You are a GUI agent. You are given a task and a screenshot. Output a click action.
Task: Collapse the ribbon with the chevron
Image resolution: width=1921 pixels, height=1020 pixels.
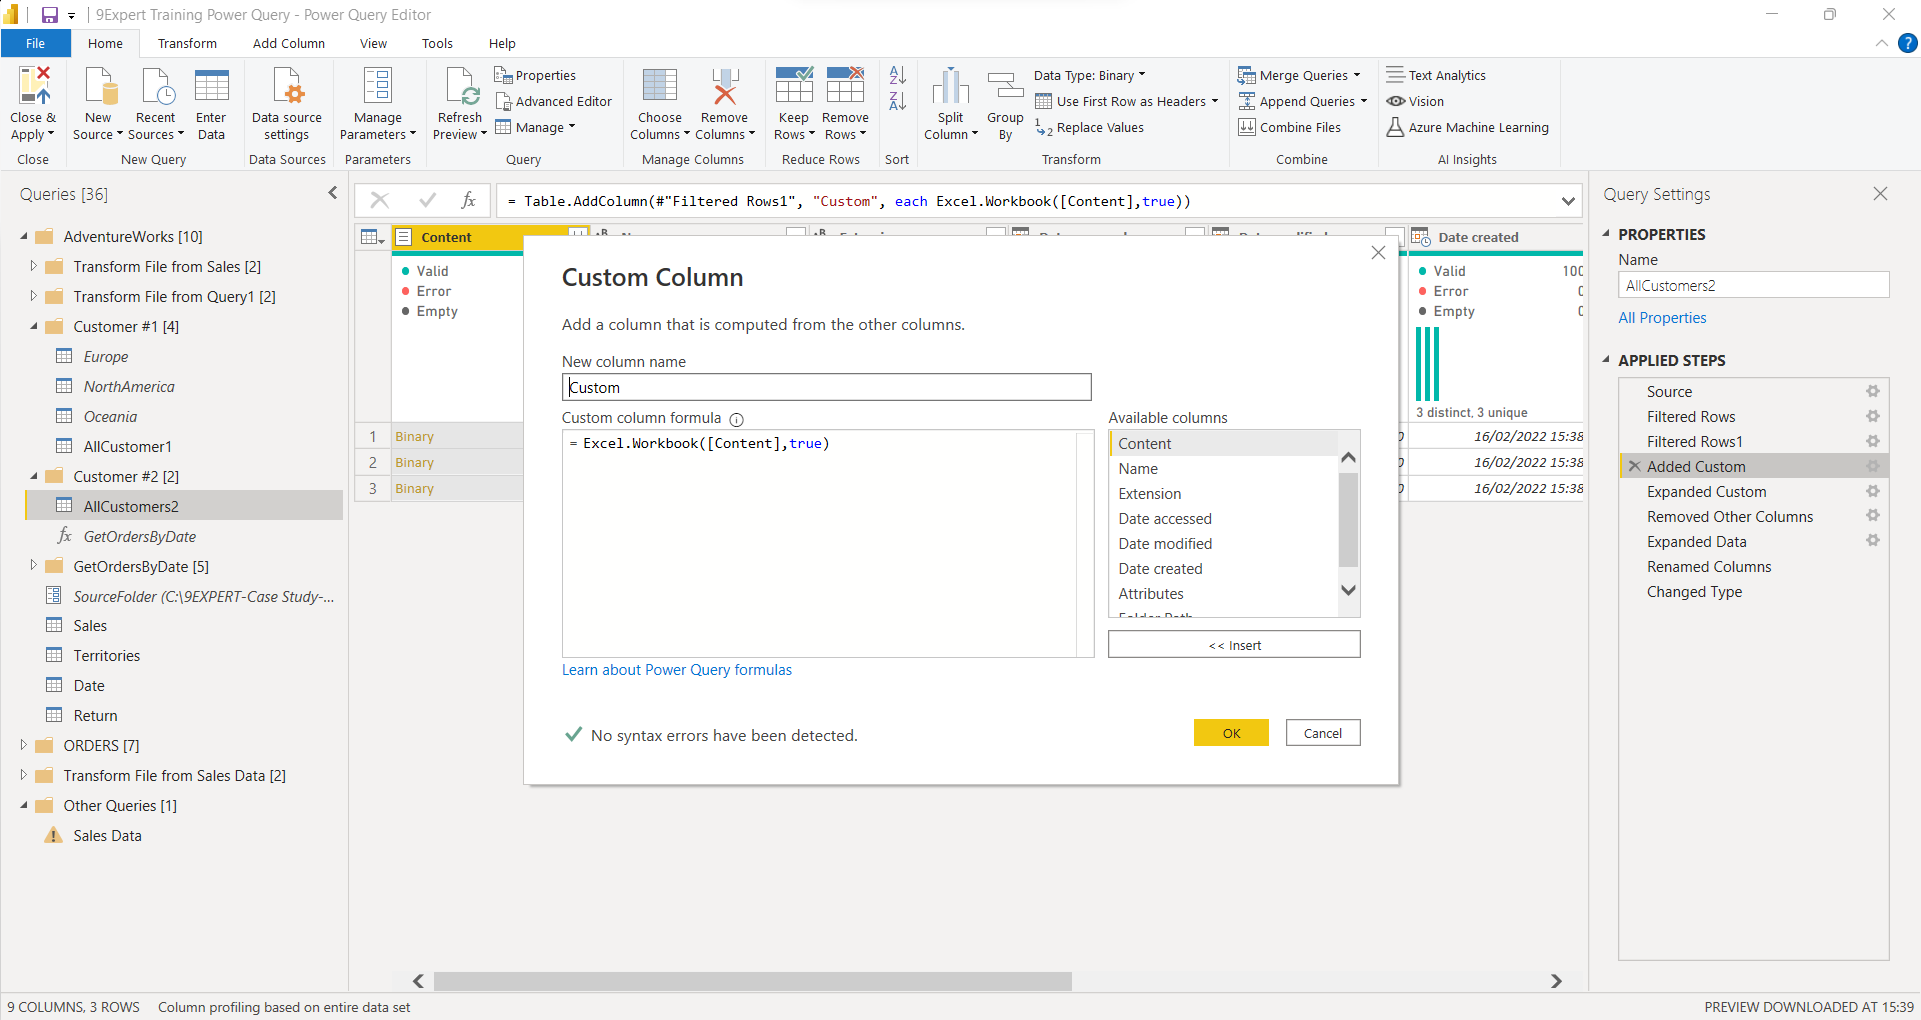point(1880,43)
